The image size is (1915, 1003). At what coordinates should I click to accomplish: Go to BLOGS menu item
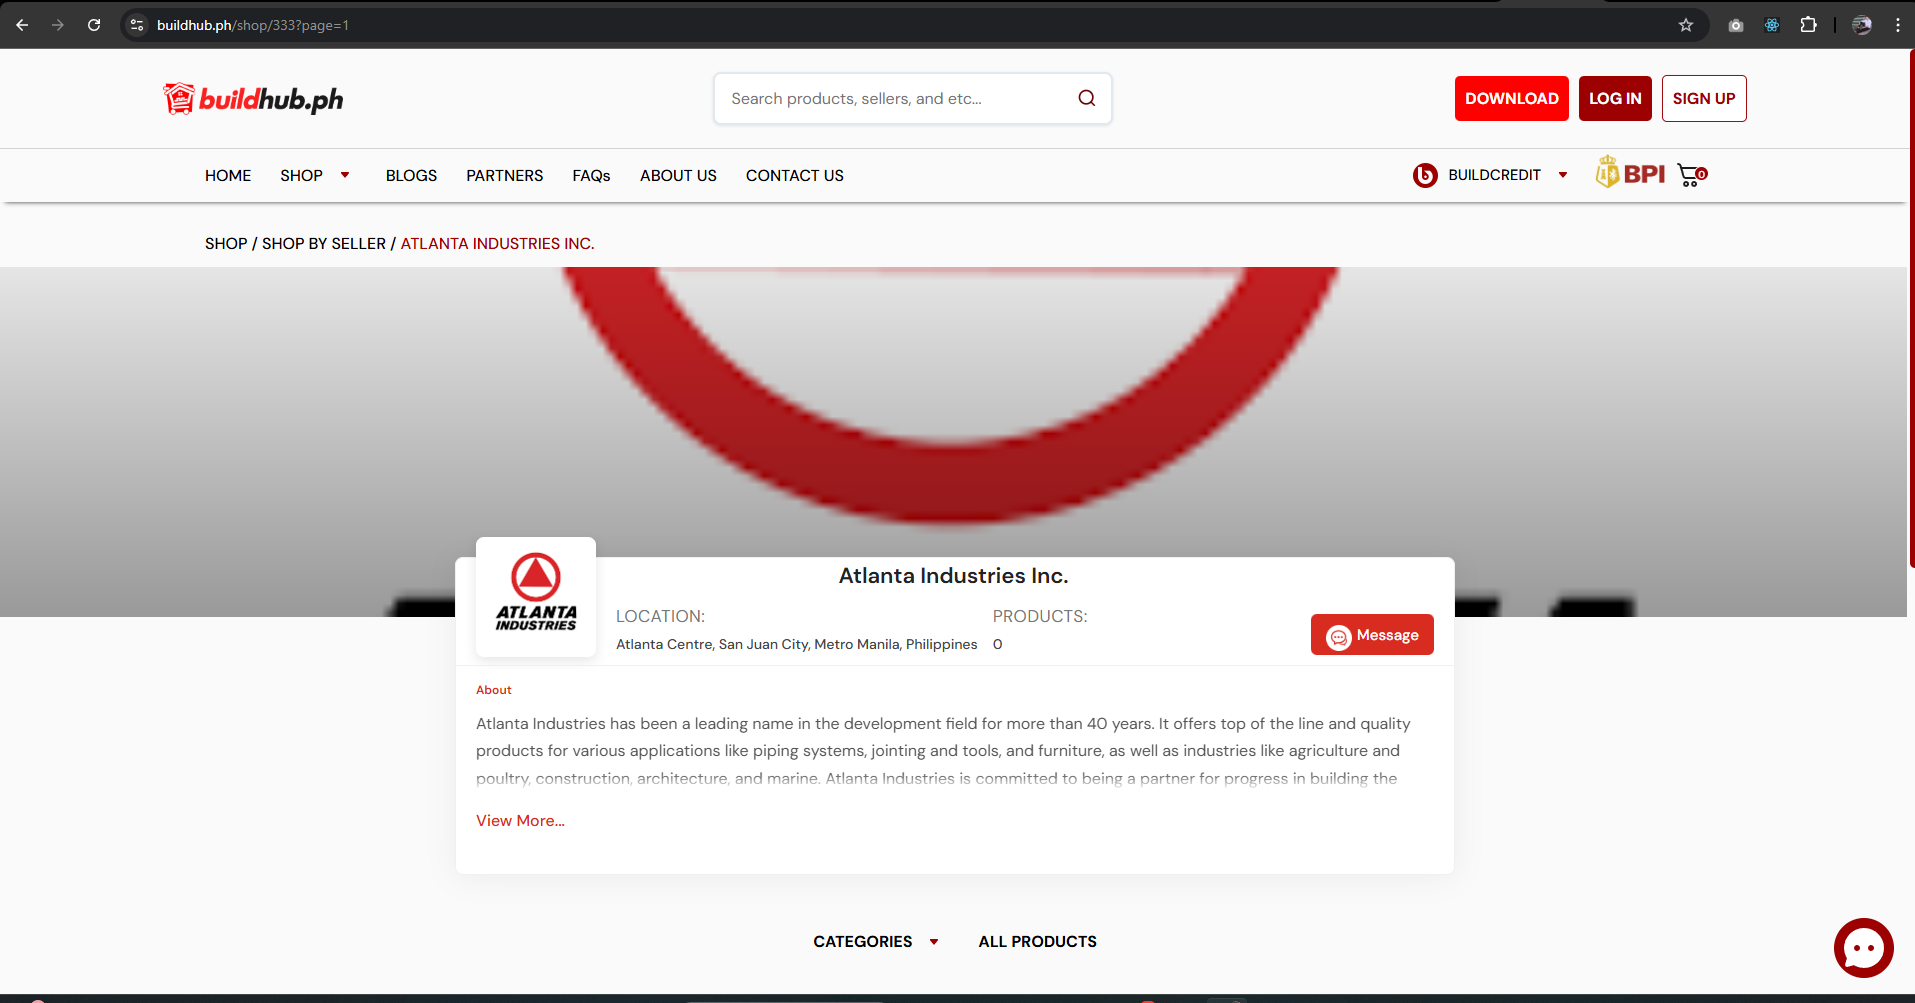[x=411, y=175]
